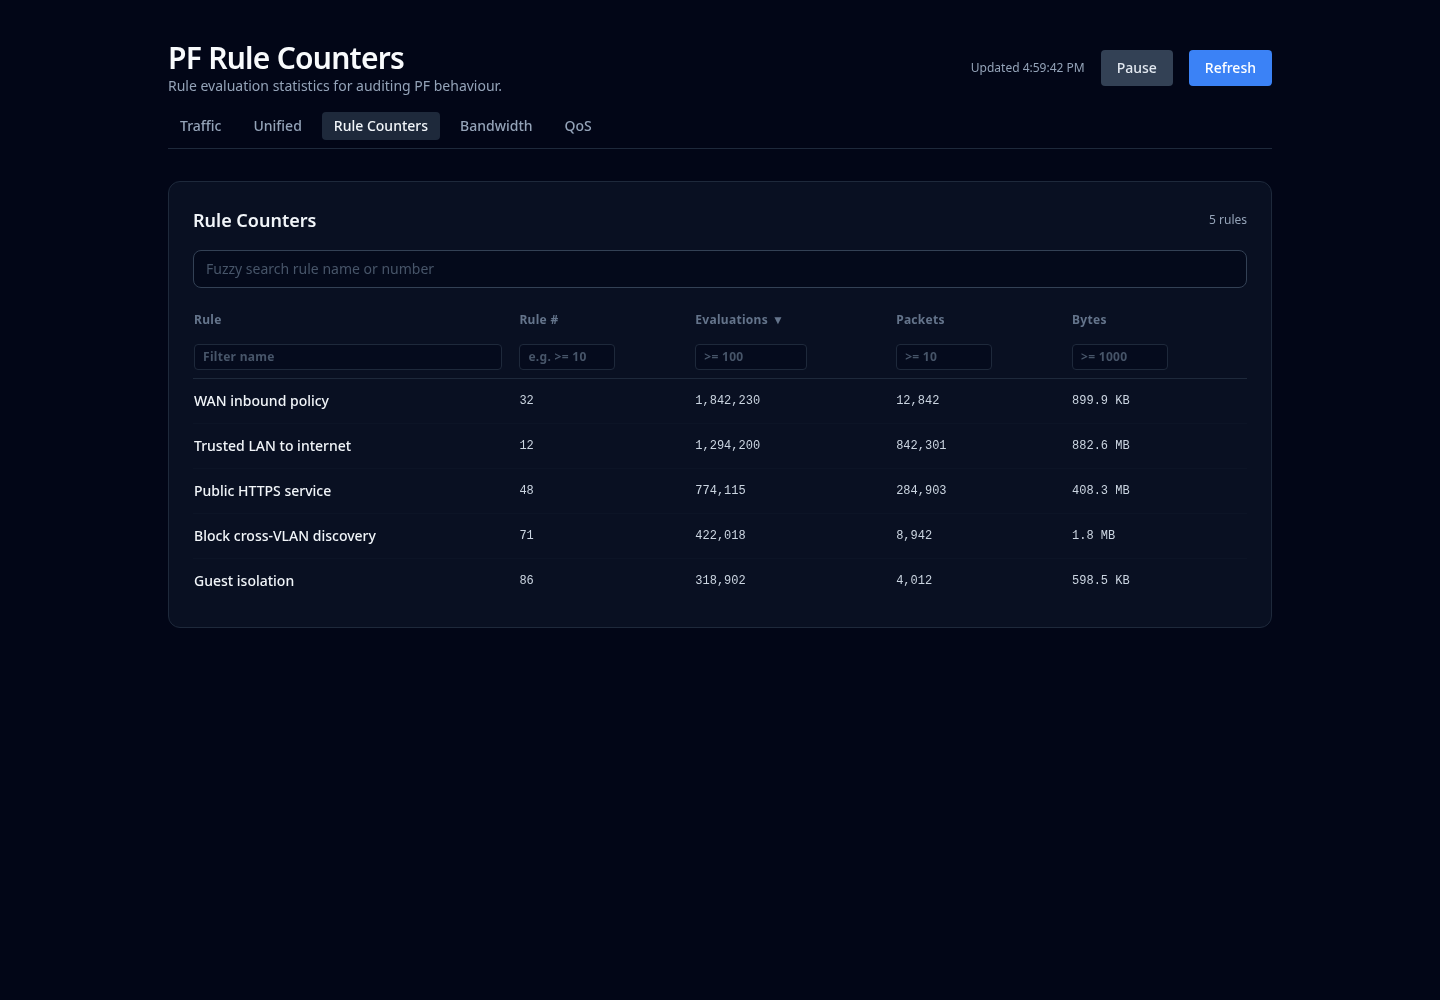Image resolution: width=1440 pixels, height=1000 pixels.
Task: Select the Guest isolation rule
Action: pyautogui.click(x=720, y=581)
